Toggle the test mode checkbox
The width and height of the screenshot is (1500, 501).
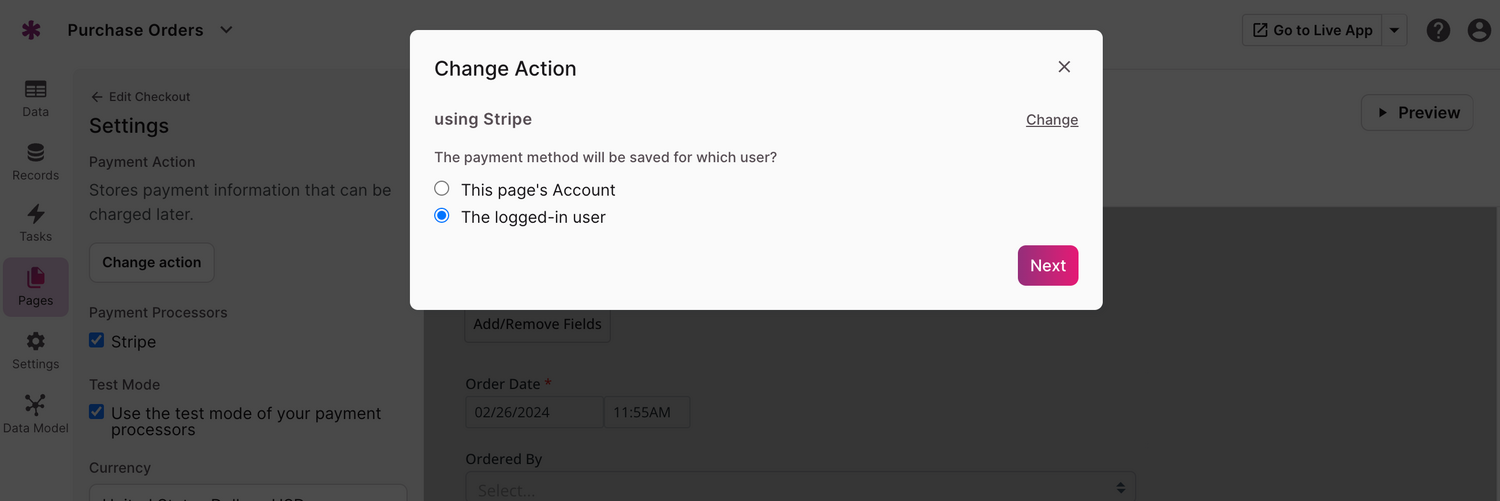point(97,412)
